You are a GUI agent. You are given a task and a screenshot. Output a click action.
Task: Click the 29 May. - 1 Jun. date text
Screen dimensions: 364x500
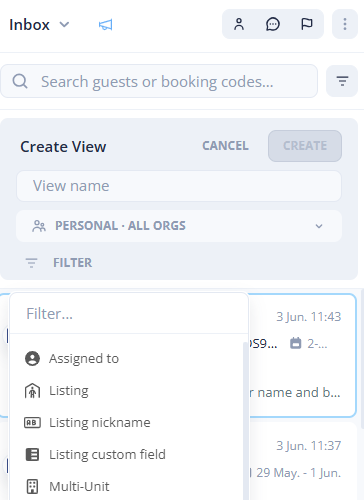(x=299, y=473)
